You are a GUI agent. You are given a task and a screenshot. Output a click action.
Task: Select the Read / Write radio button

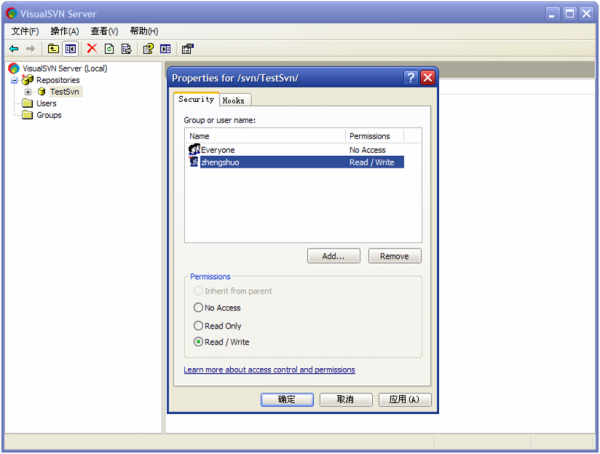coord(198,342)
